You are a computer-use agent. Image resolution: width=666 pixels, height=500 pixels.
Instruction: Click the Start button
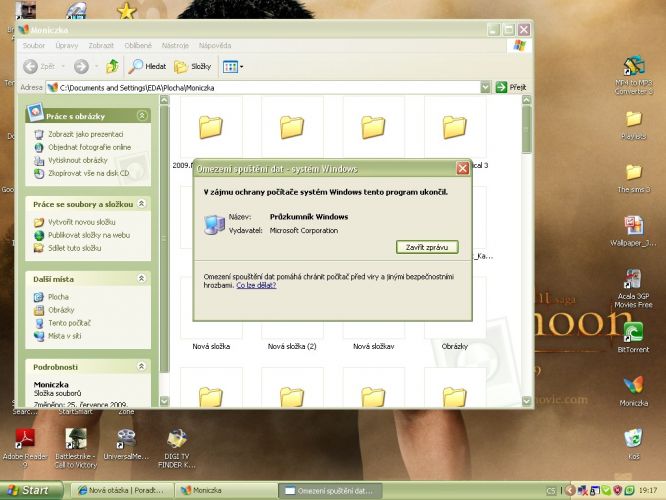point(31,490)
